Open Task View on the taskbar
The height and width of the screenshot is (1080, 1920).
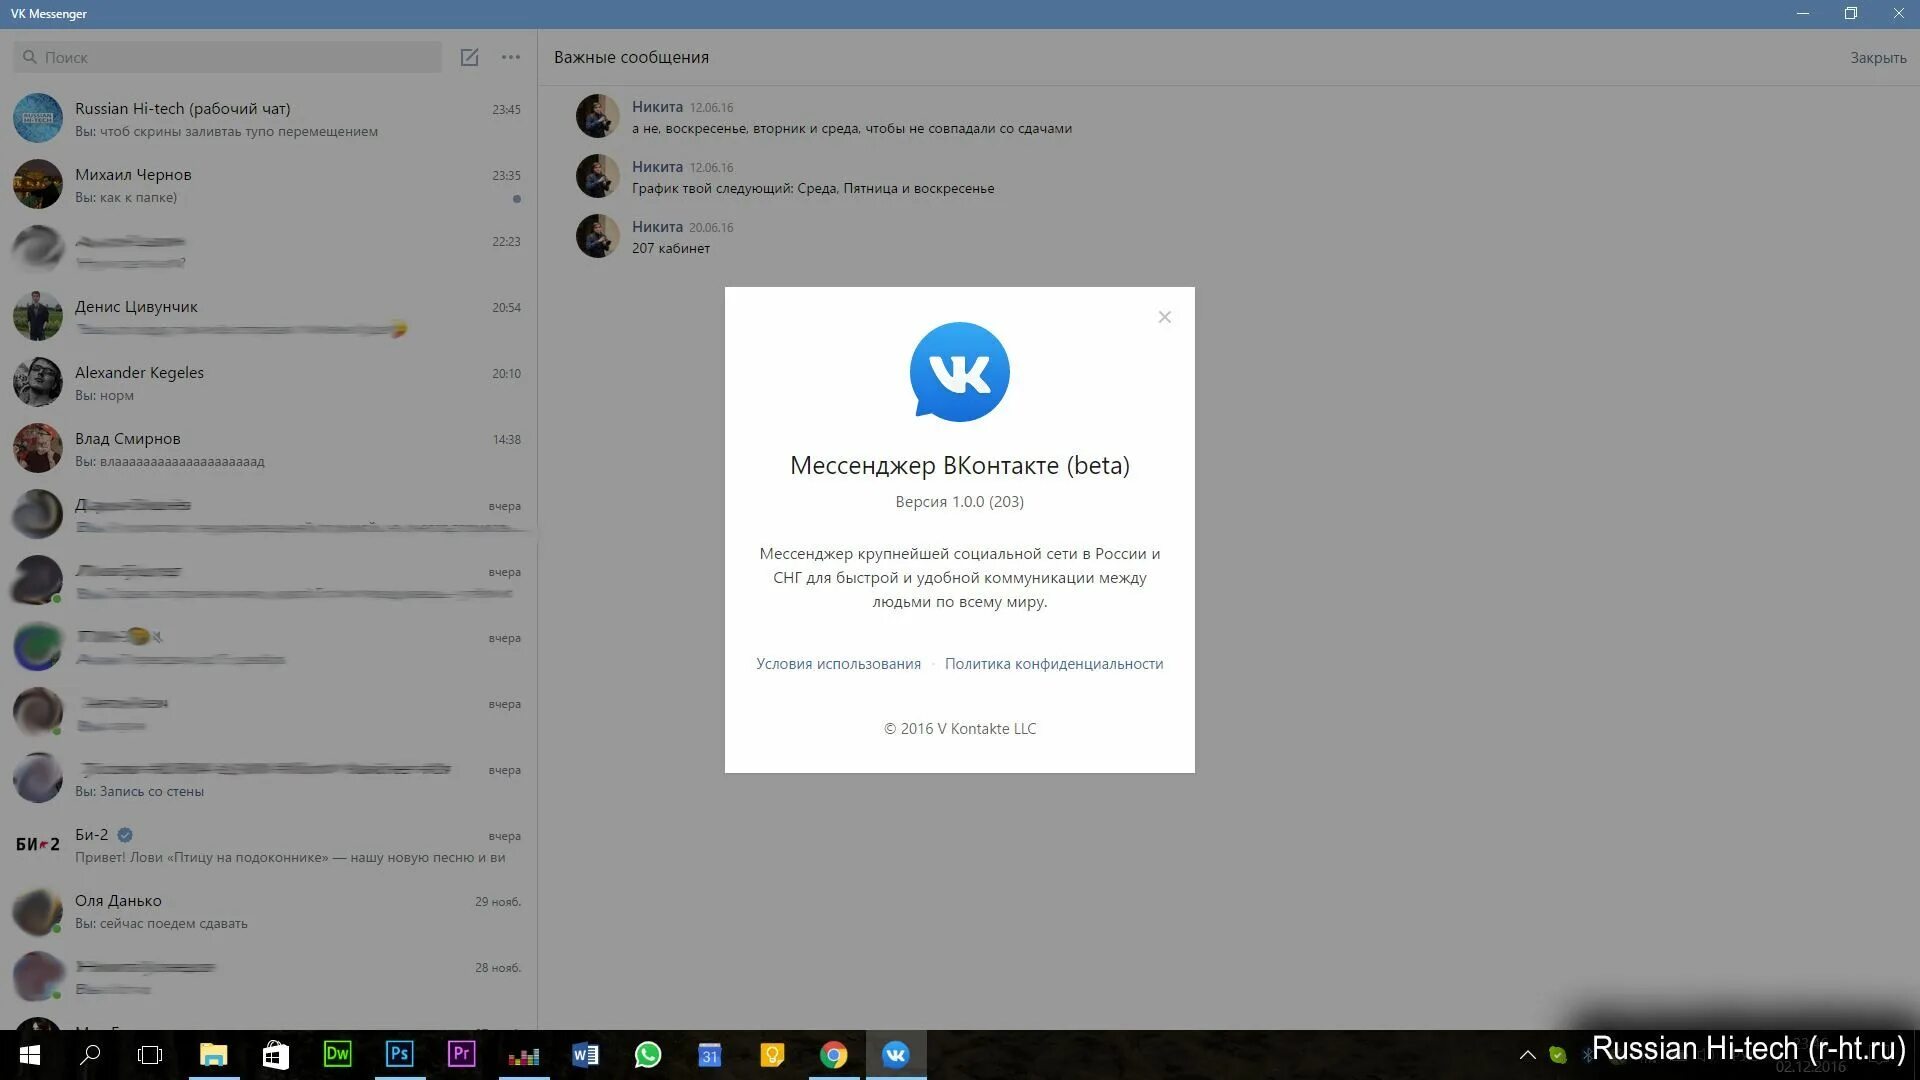pyautogui.click(x=150, y=1054)
